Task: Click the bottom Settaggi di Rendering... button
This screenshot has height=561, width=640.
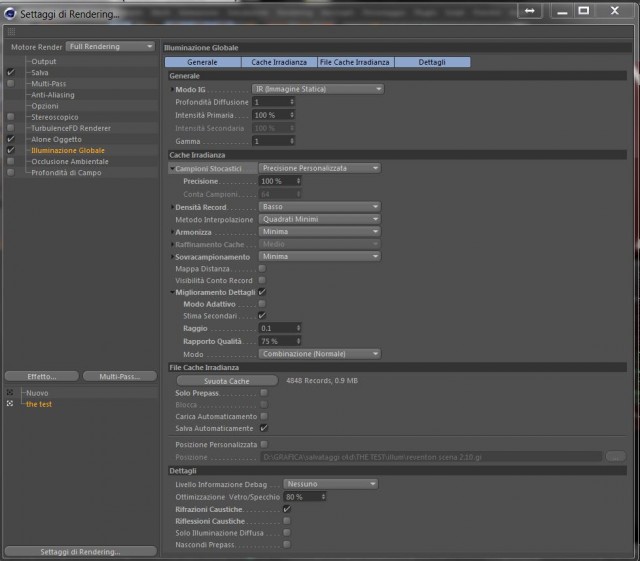Action: 80,552
